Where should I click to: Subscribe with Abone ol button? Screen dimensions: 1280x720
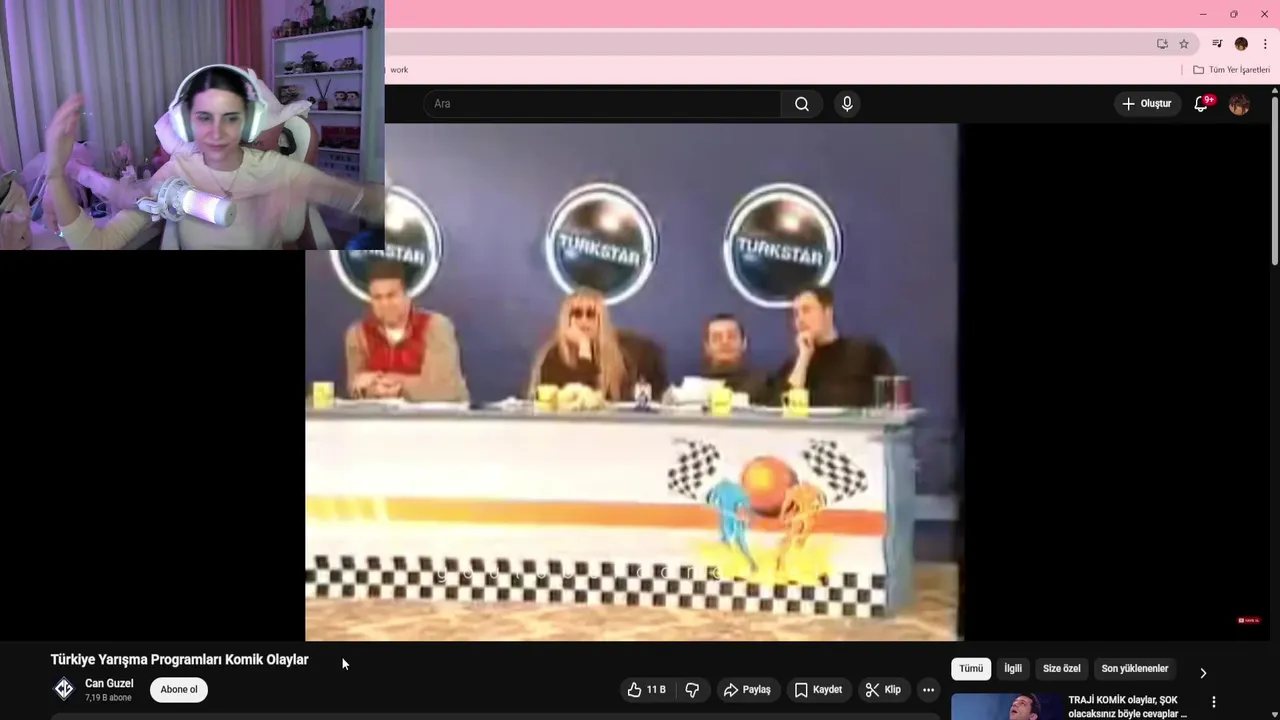click(x=179, y=690)
